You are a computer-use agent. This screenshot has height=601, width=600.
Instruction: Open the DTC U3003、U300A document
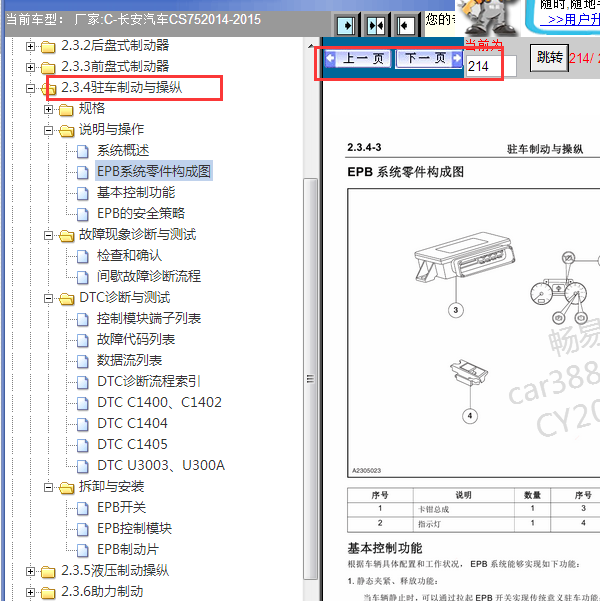[161, 465]
